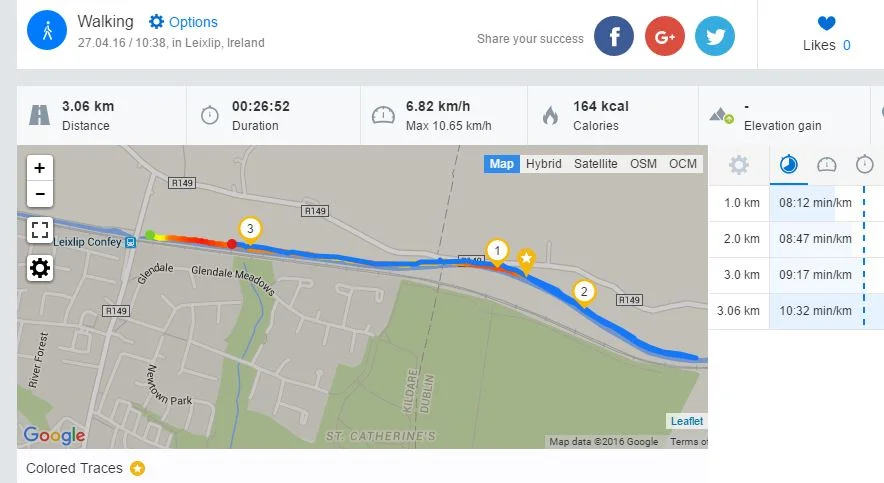This screenshot has height=483, width=884.
Task: Click the kilometer 3 map marker
Action: click(250, 229)
